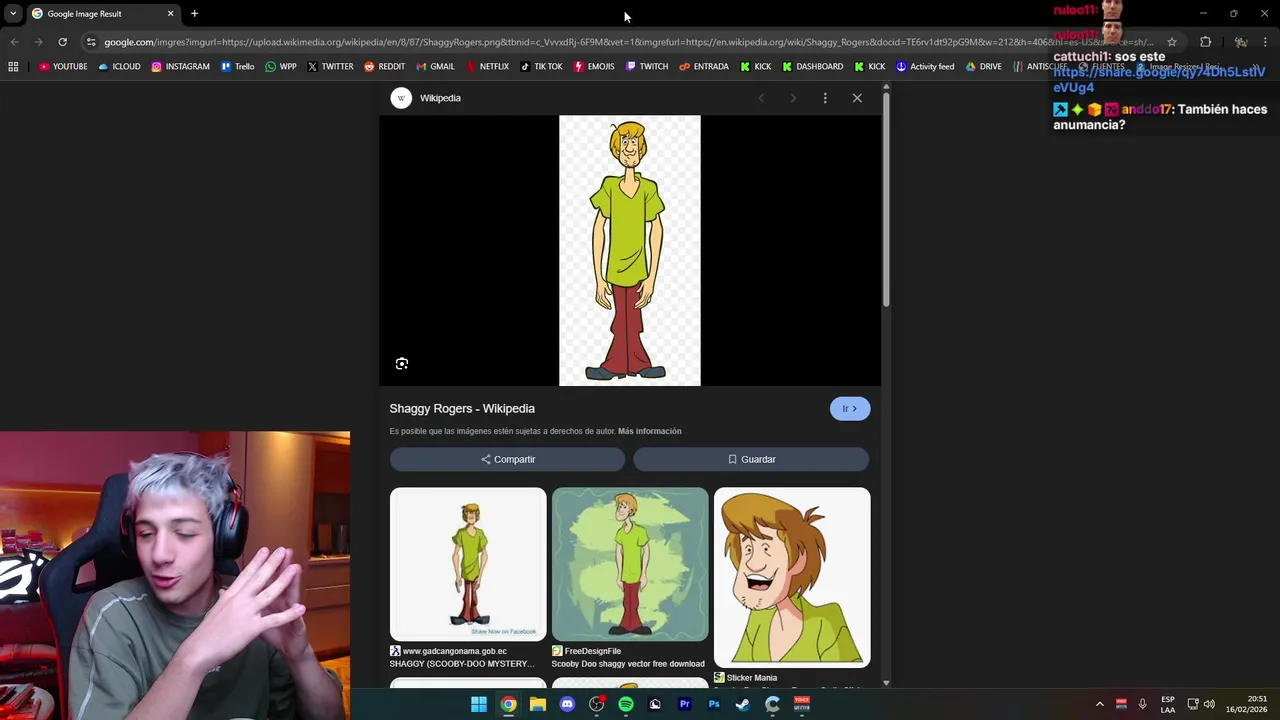Show next image result arrow

(793, 98)
